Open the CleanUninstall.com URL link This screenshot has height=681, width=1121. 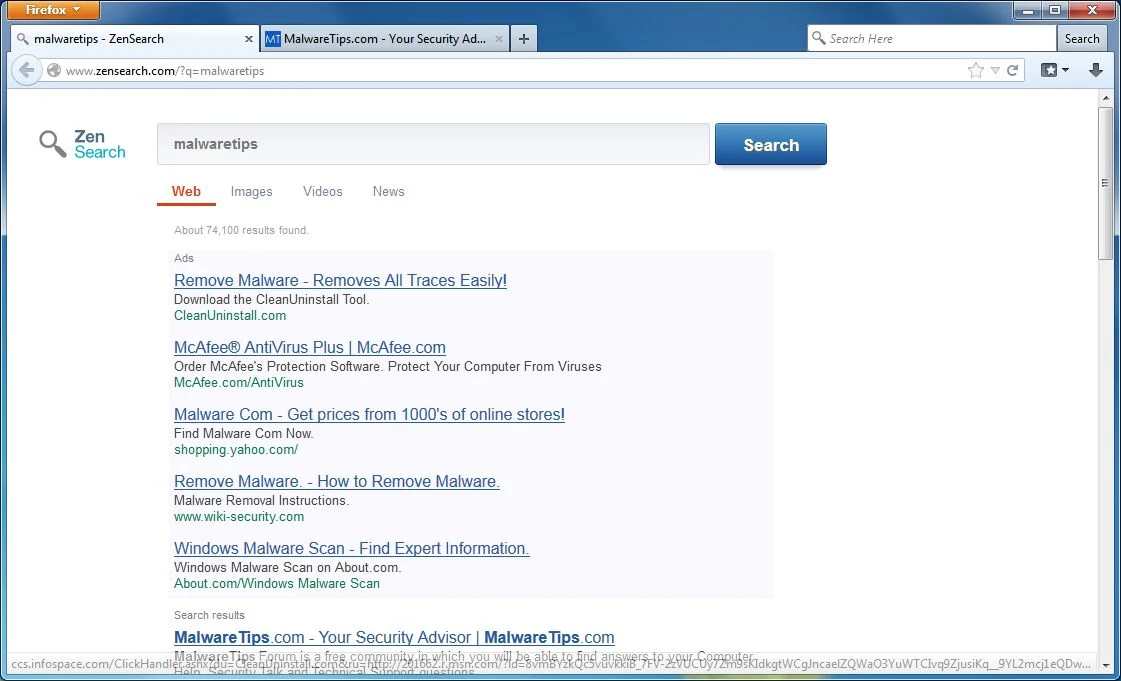[x=230, y=315]
